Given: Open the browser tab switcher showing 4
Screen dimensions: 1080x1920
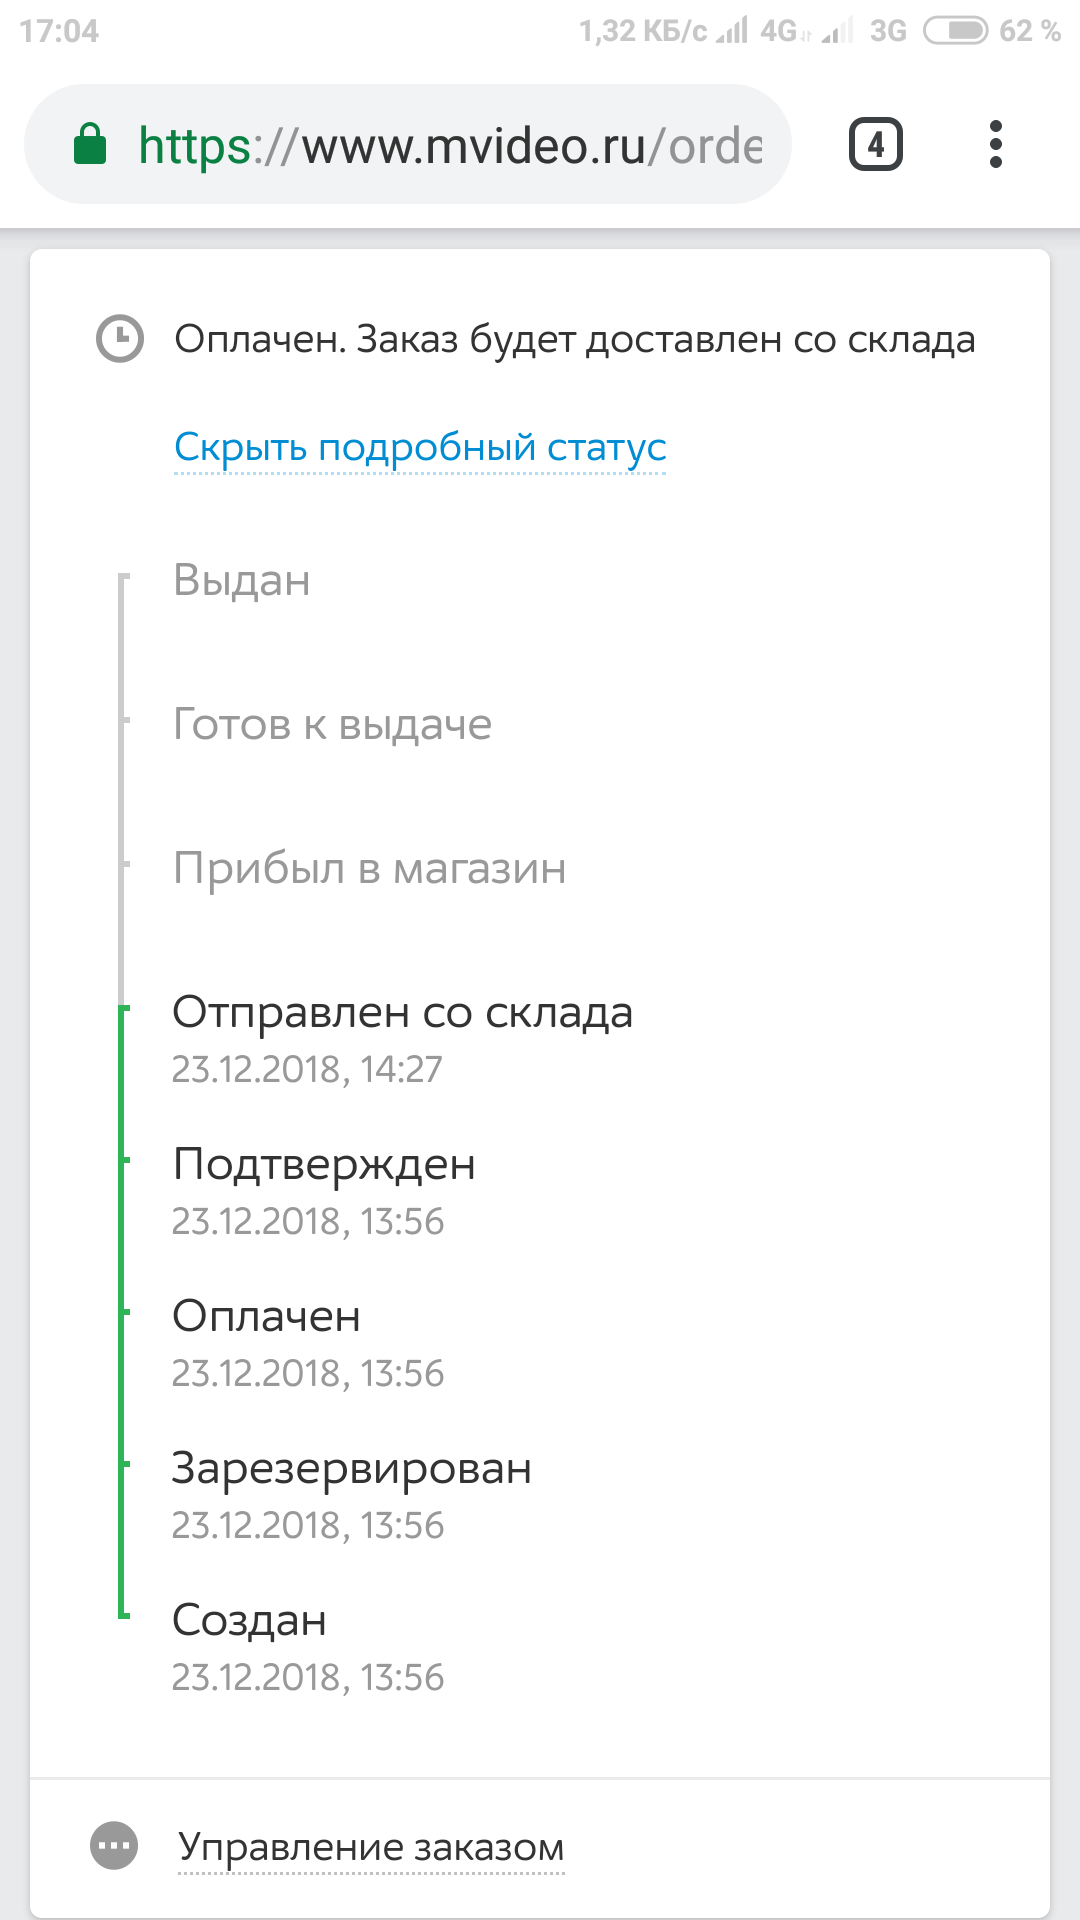Looking at the screenshot, I should tap(875, 145).
